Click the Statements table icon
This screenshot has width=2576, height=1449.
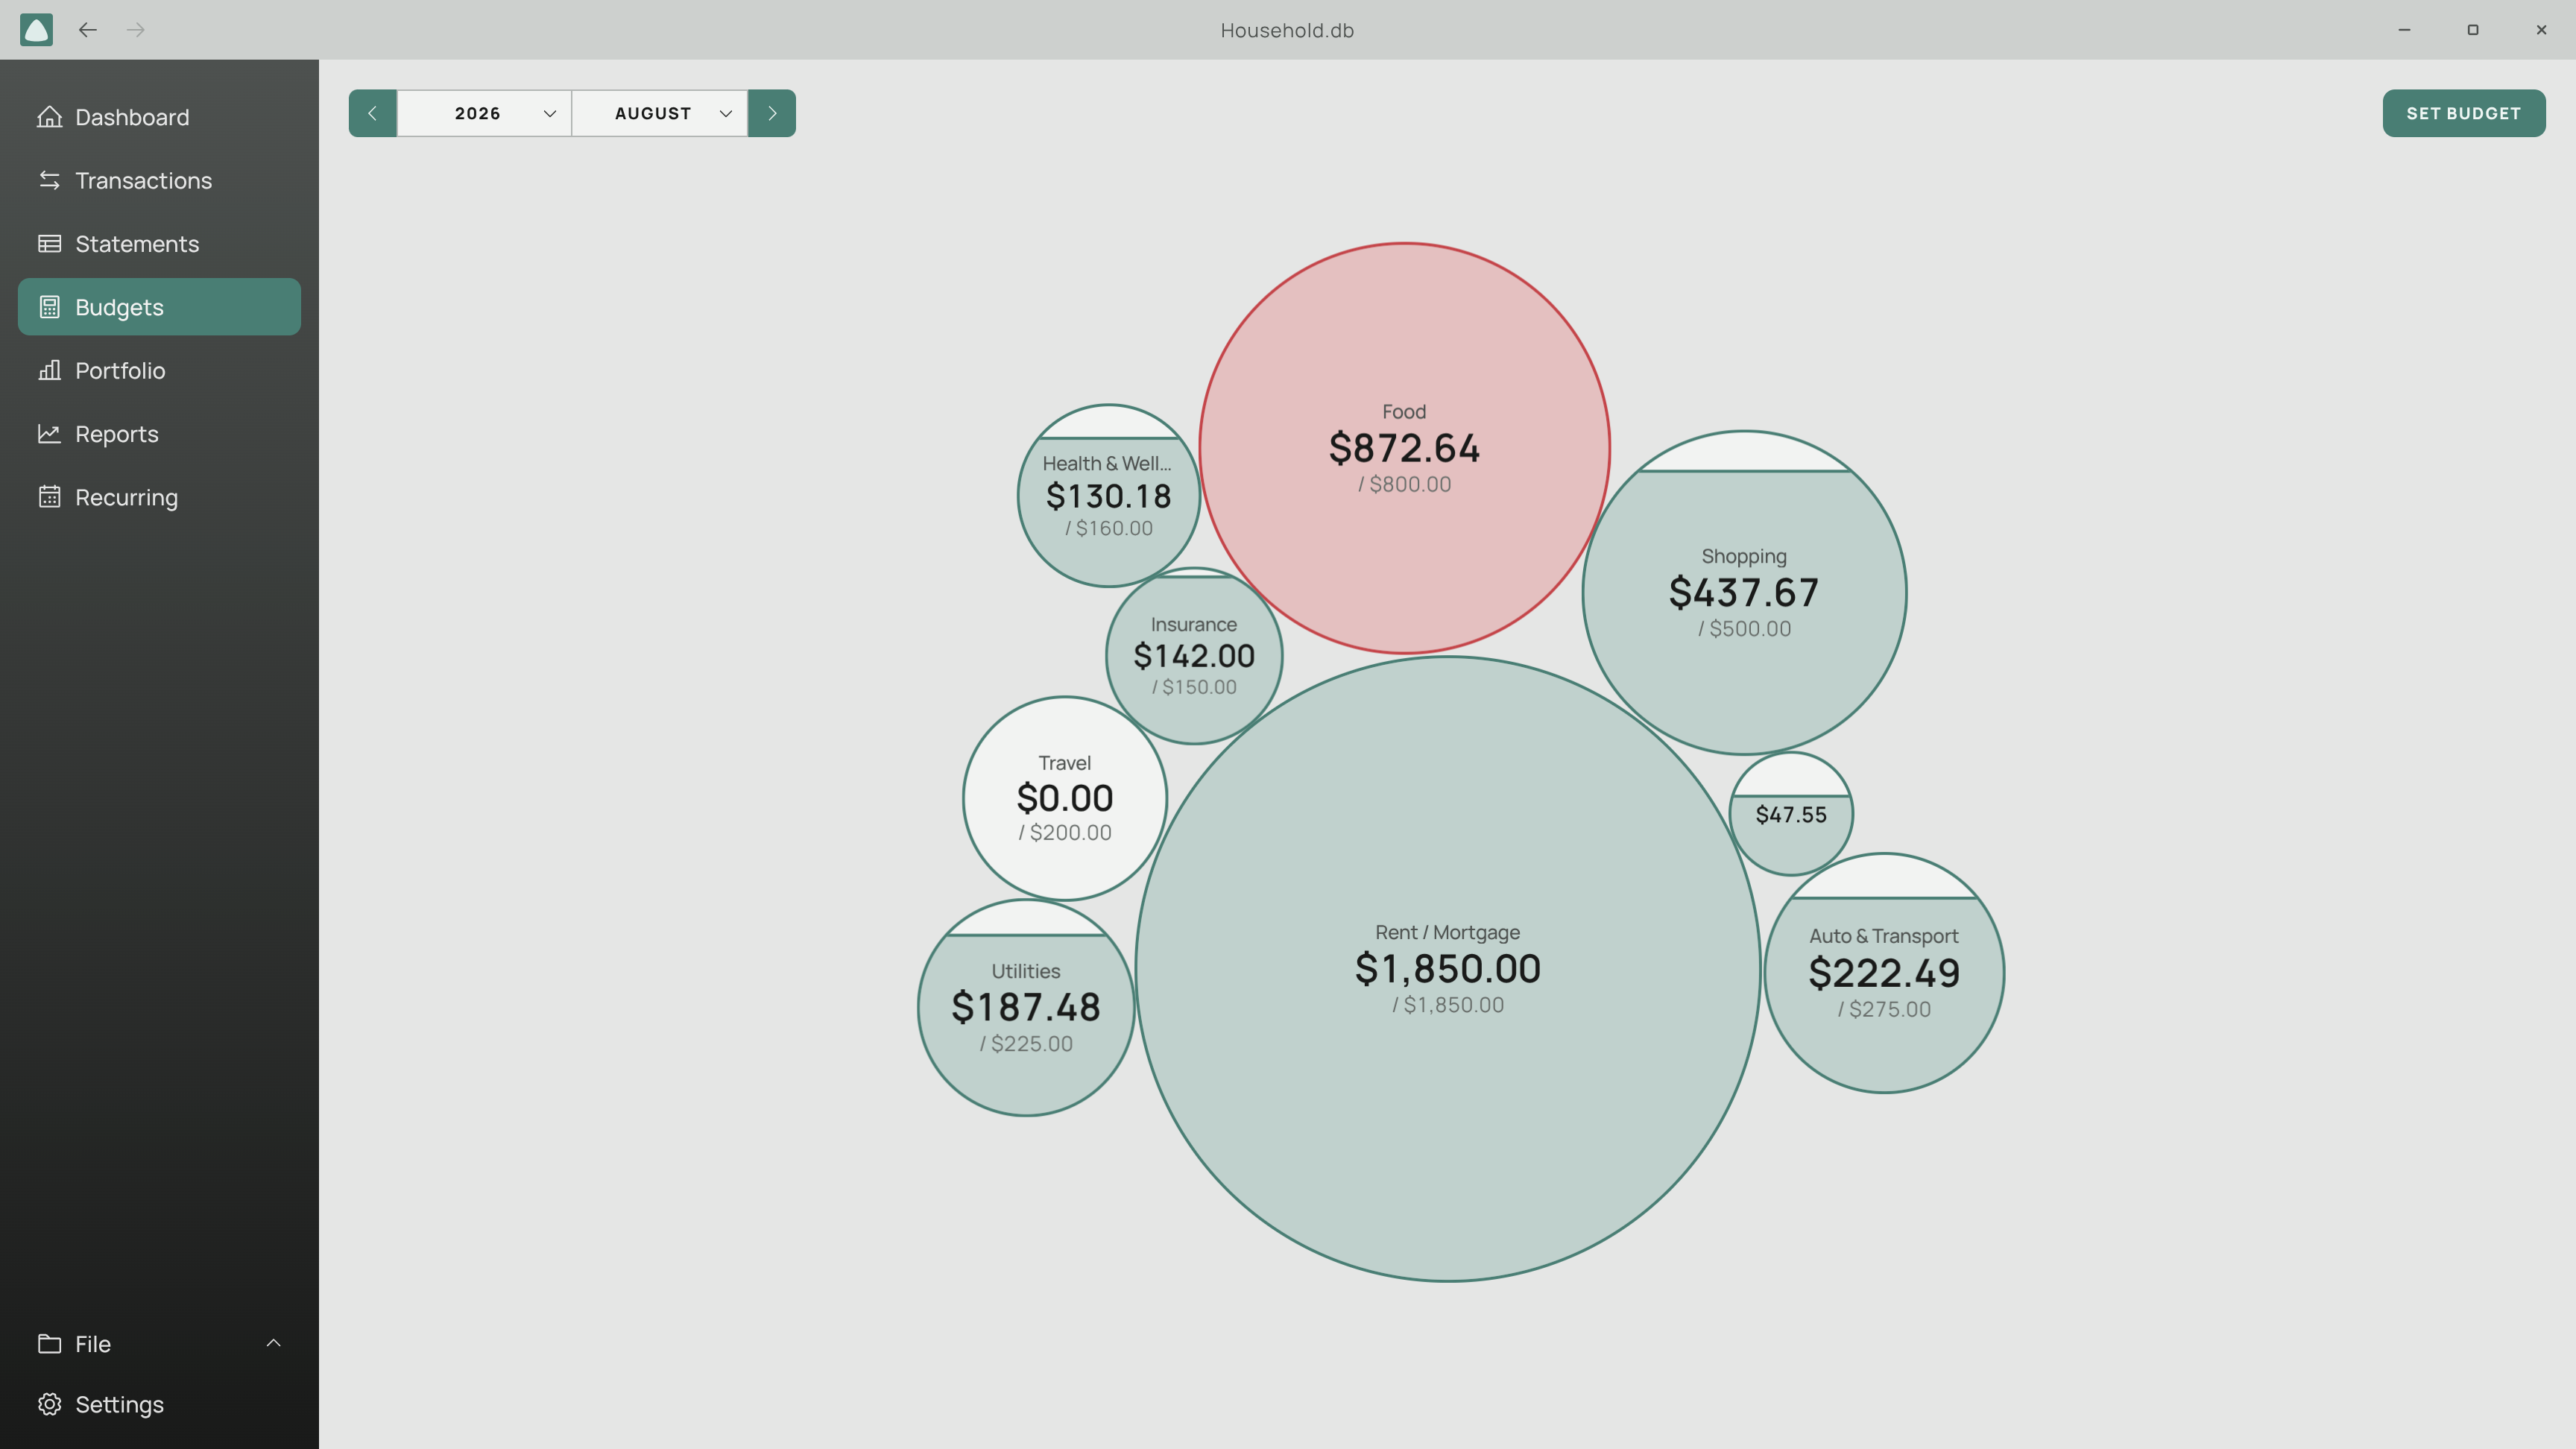[x=49, y=244]
